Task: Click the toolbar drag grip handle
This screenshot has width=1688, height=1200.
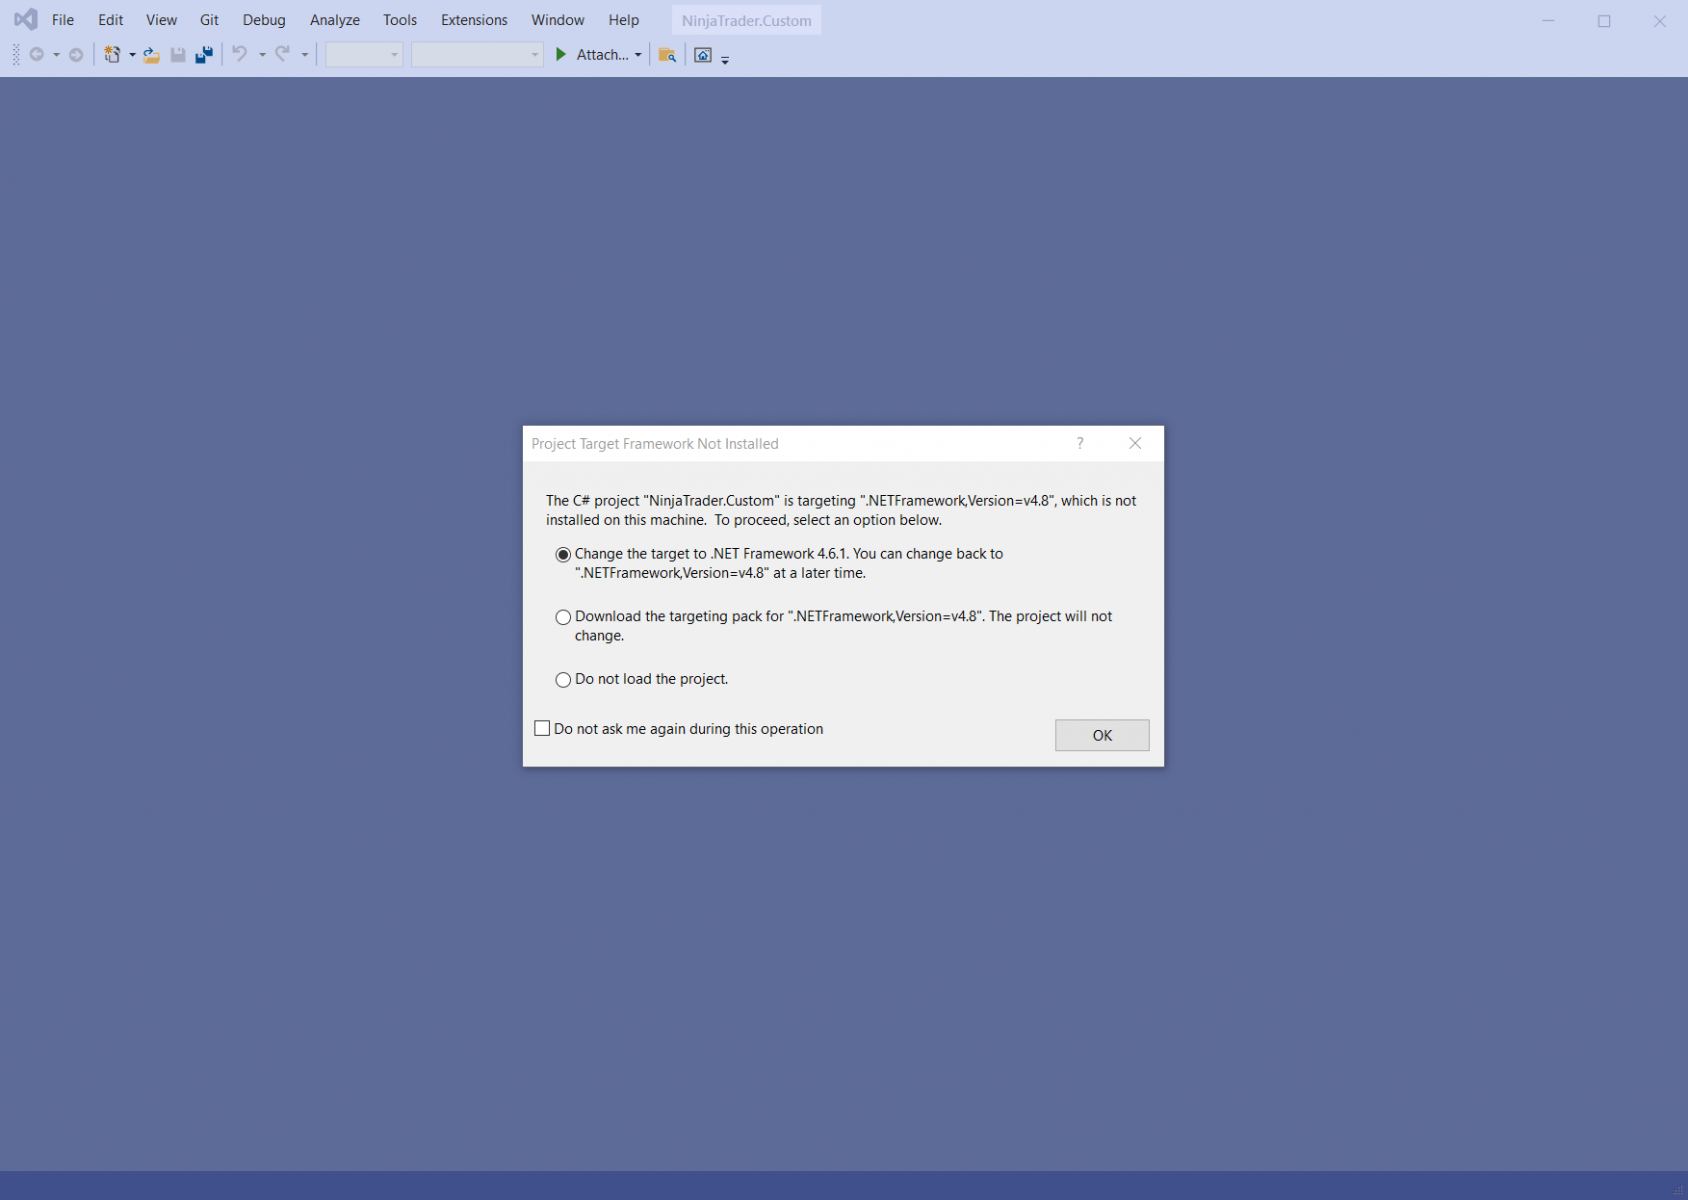Action: pos(16,55)
